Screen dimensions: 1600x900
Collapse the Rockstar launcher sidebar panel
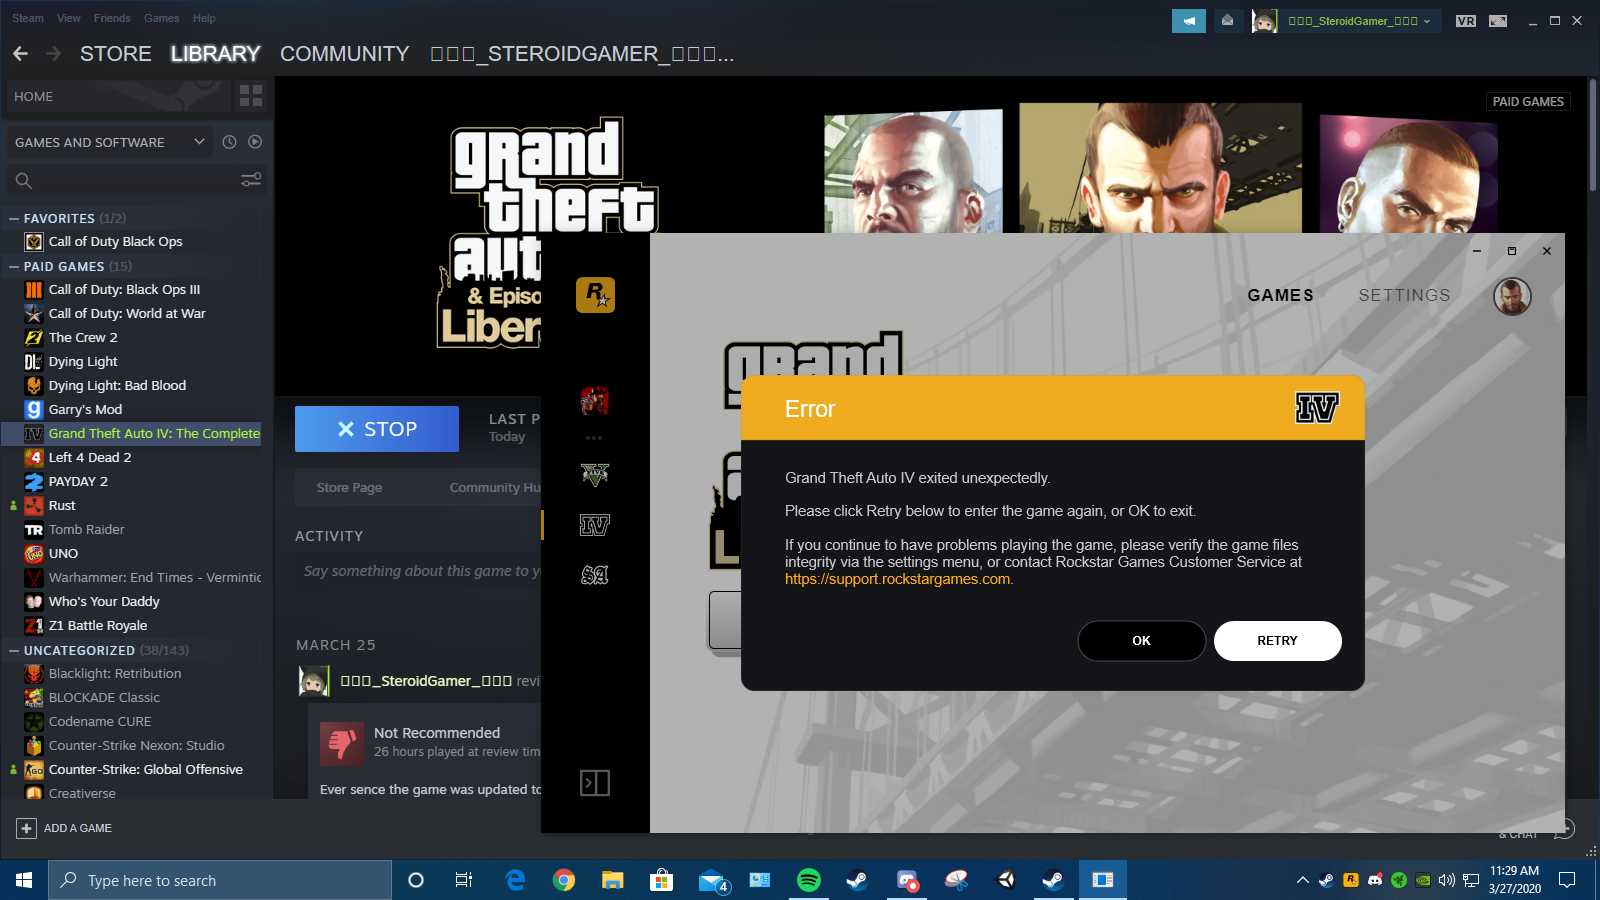click(x=595, y=783)
